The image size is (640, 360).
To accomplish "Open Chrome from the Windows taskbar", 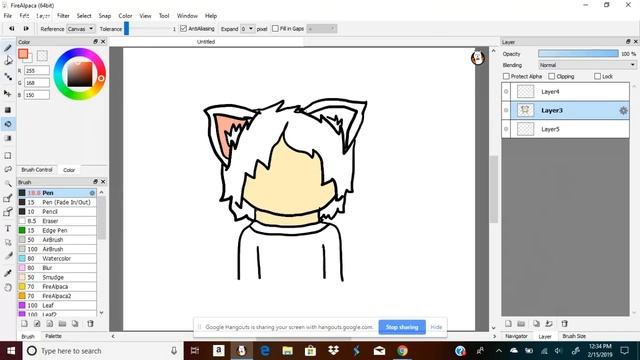I will [x=402, y=351].
